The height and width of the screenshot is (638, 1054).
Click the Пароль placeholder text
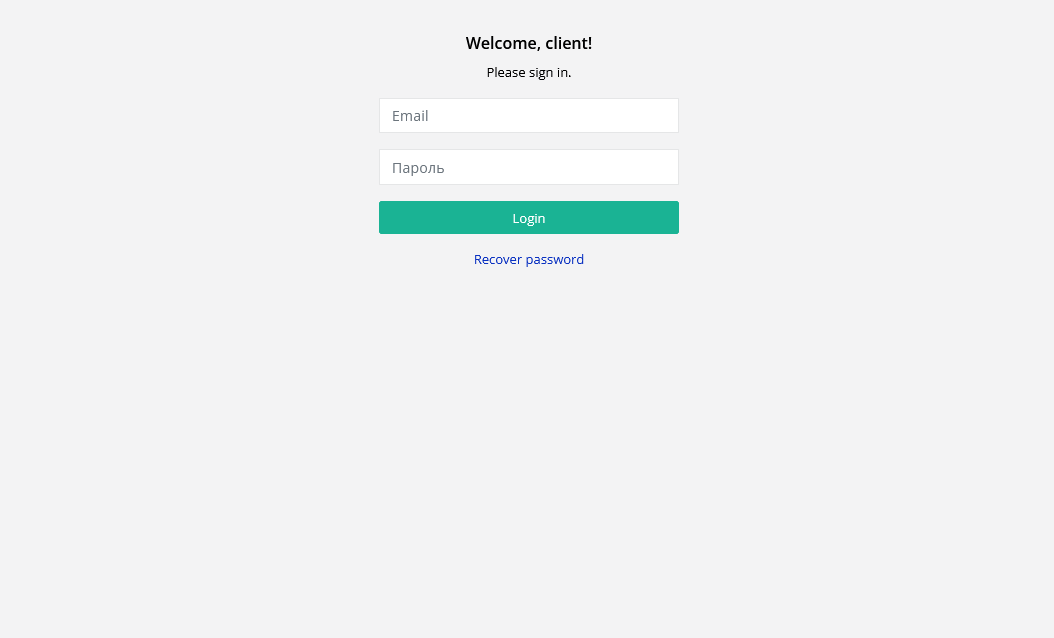tap(418, 168)
